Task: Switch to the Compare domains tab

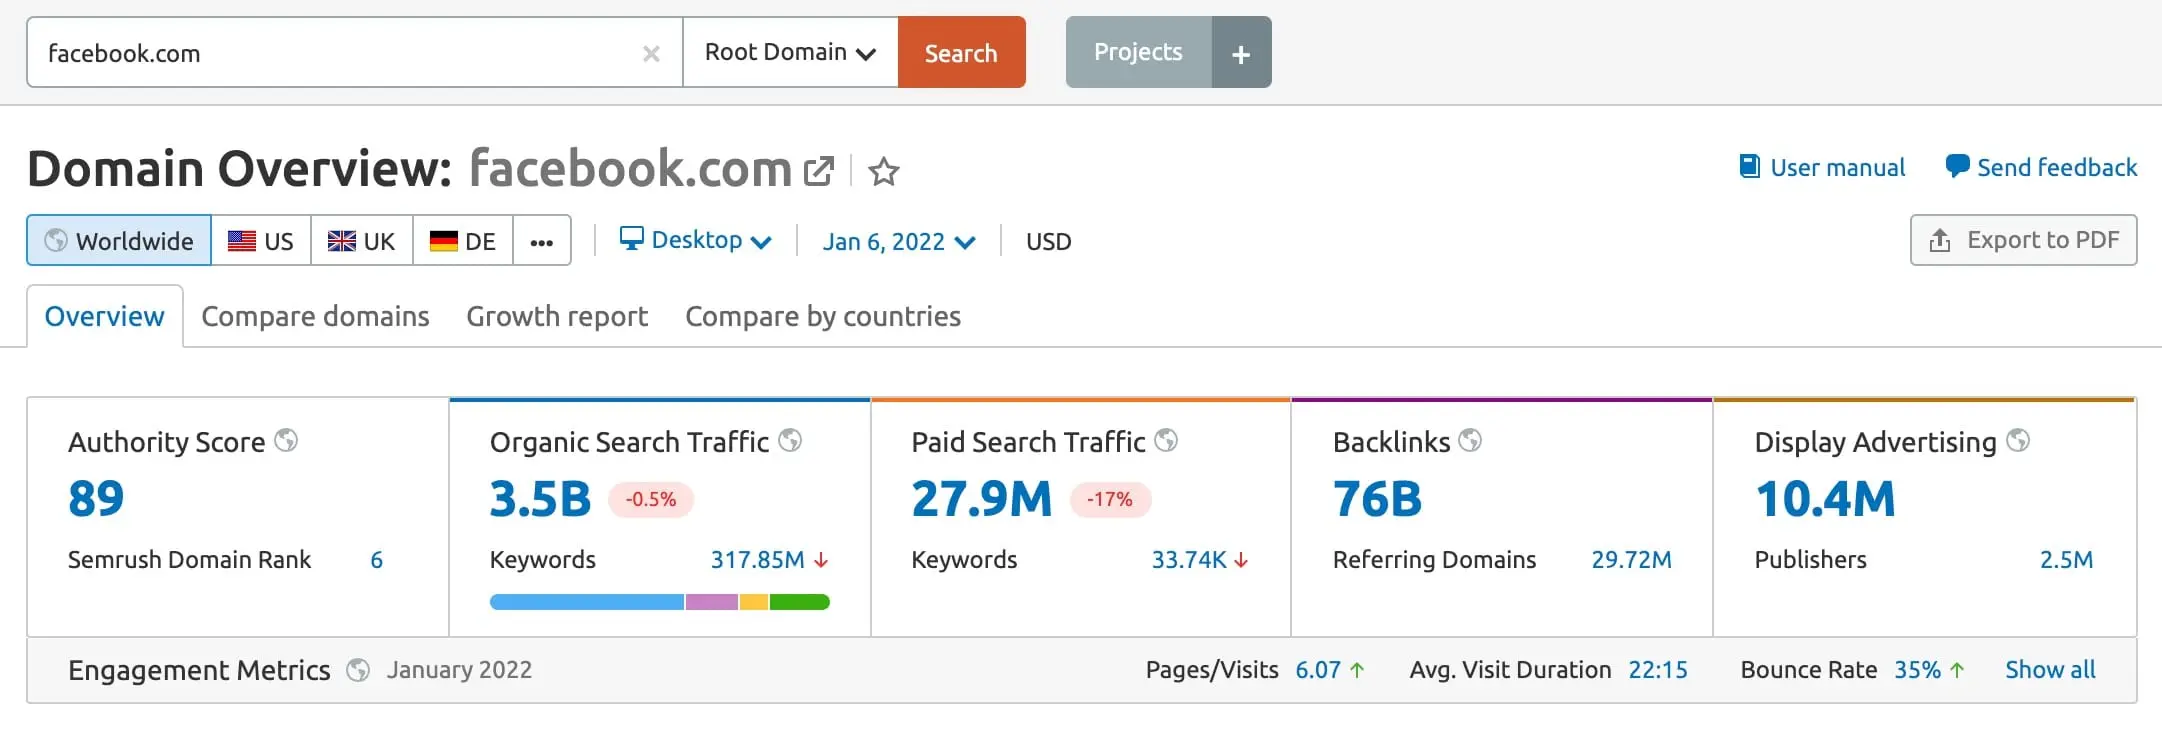Action: coord(315,317)
